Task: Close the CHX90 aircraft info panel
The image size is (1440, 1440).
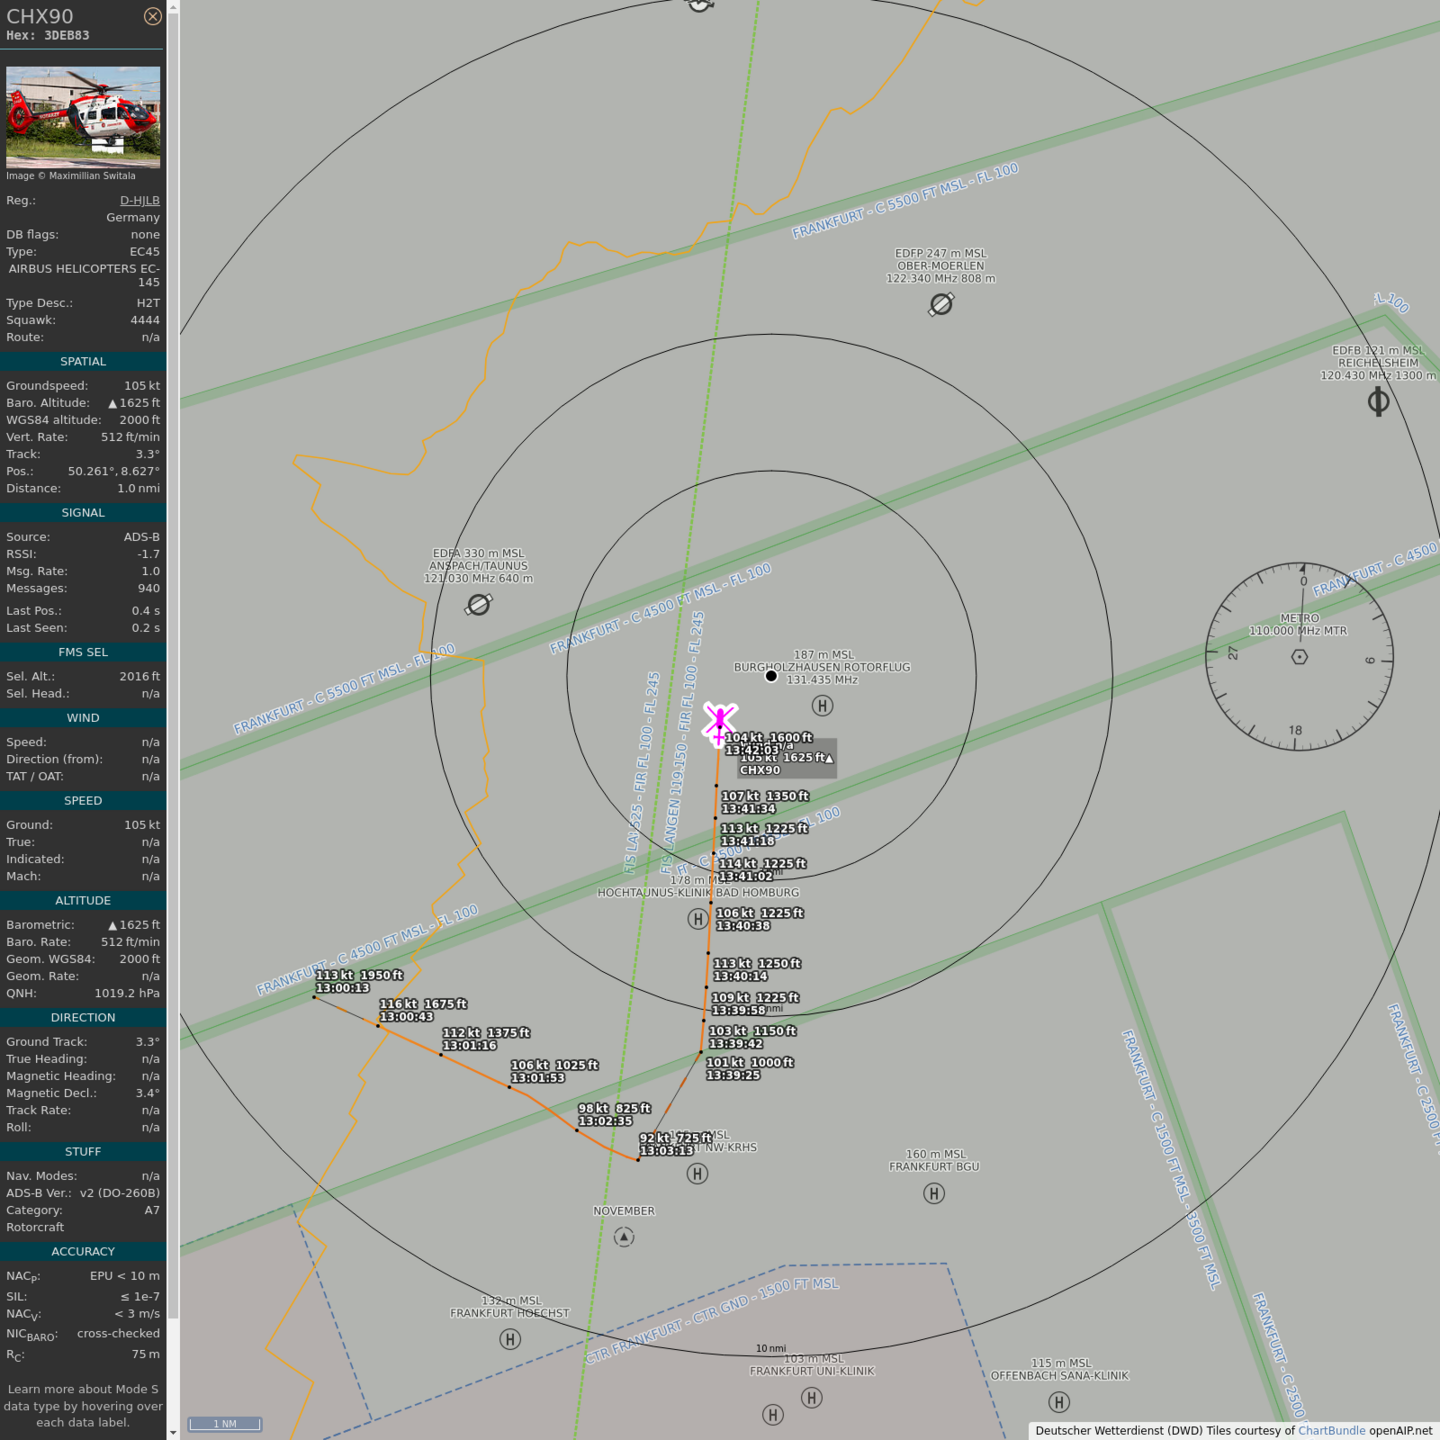Action: 152,16
